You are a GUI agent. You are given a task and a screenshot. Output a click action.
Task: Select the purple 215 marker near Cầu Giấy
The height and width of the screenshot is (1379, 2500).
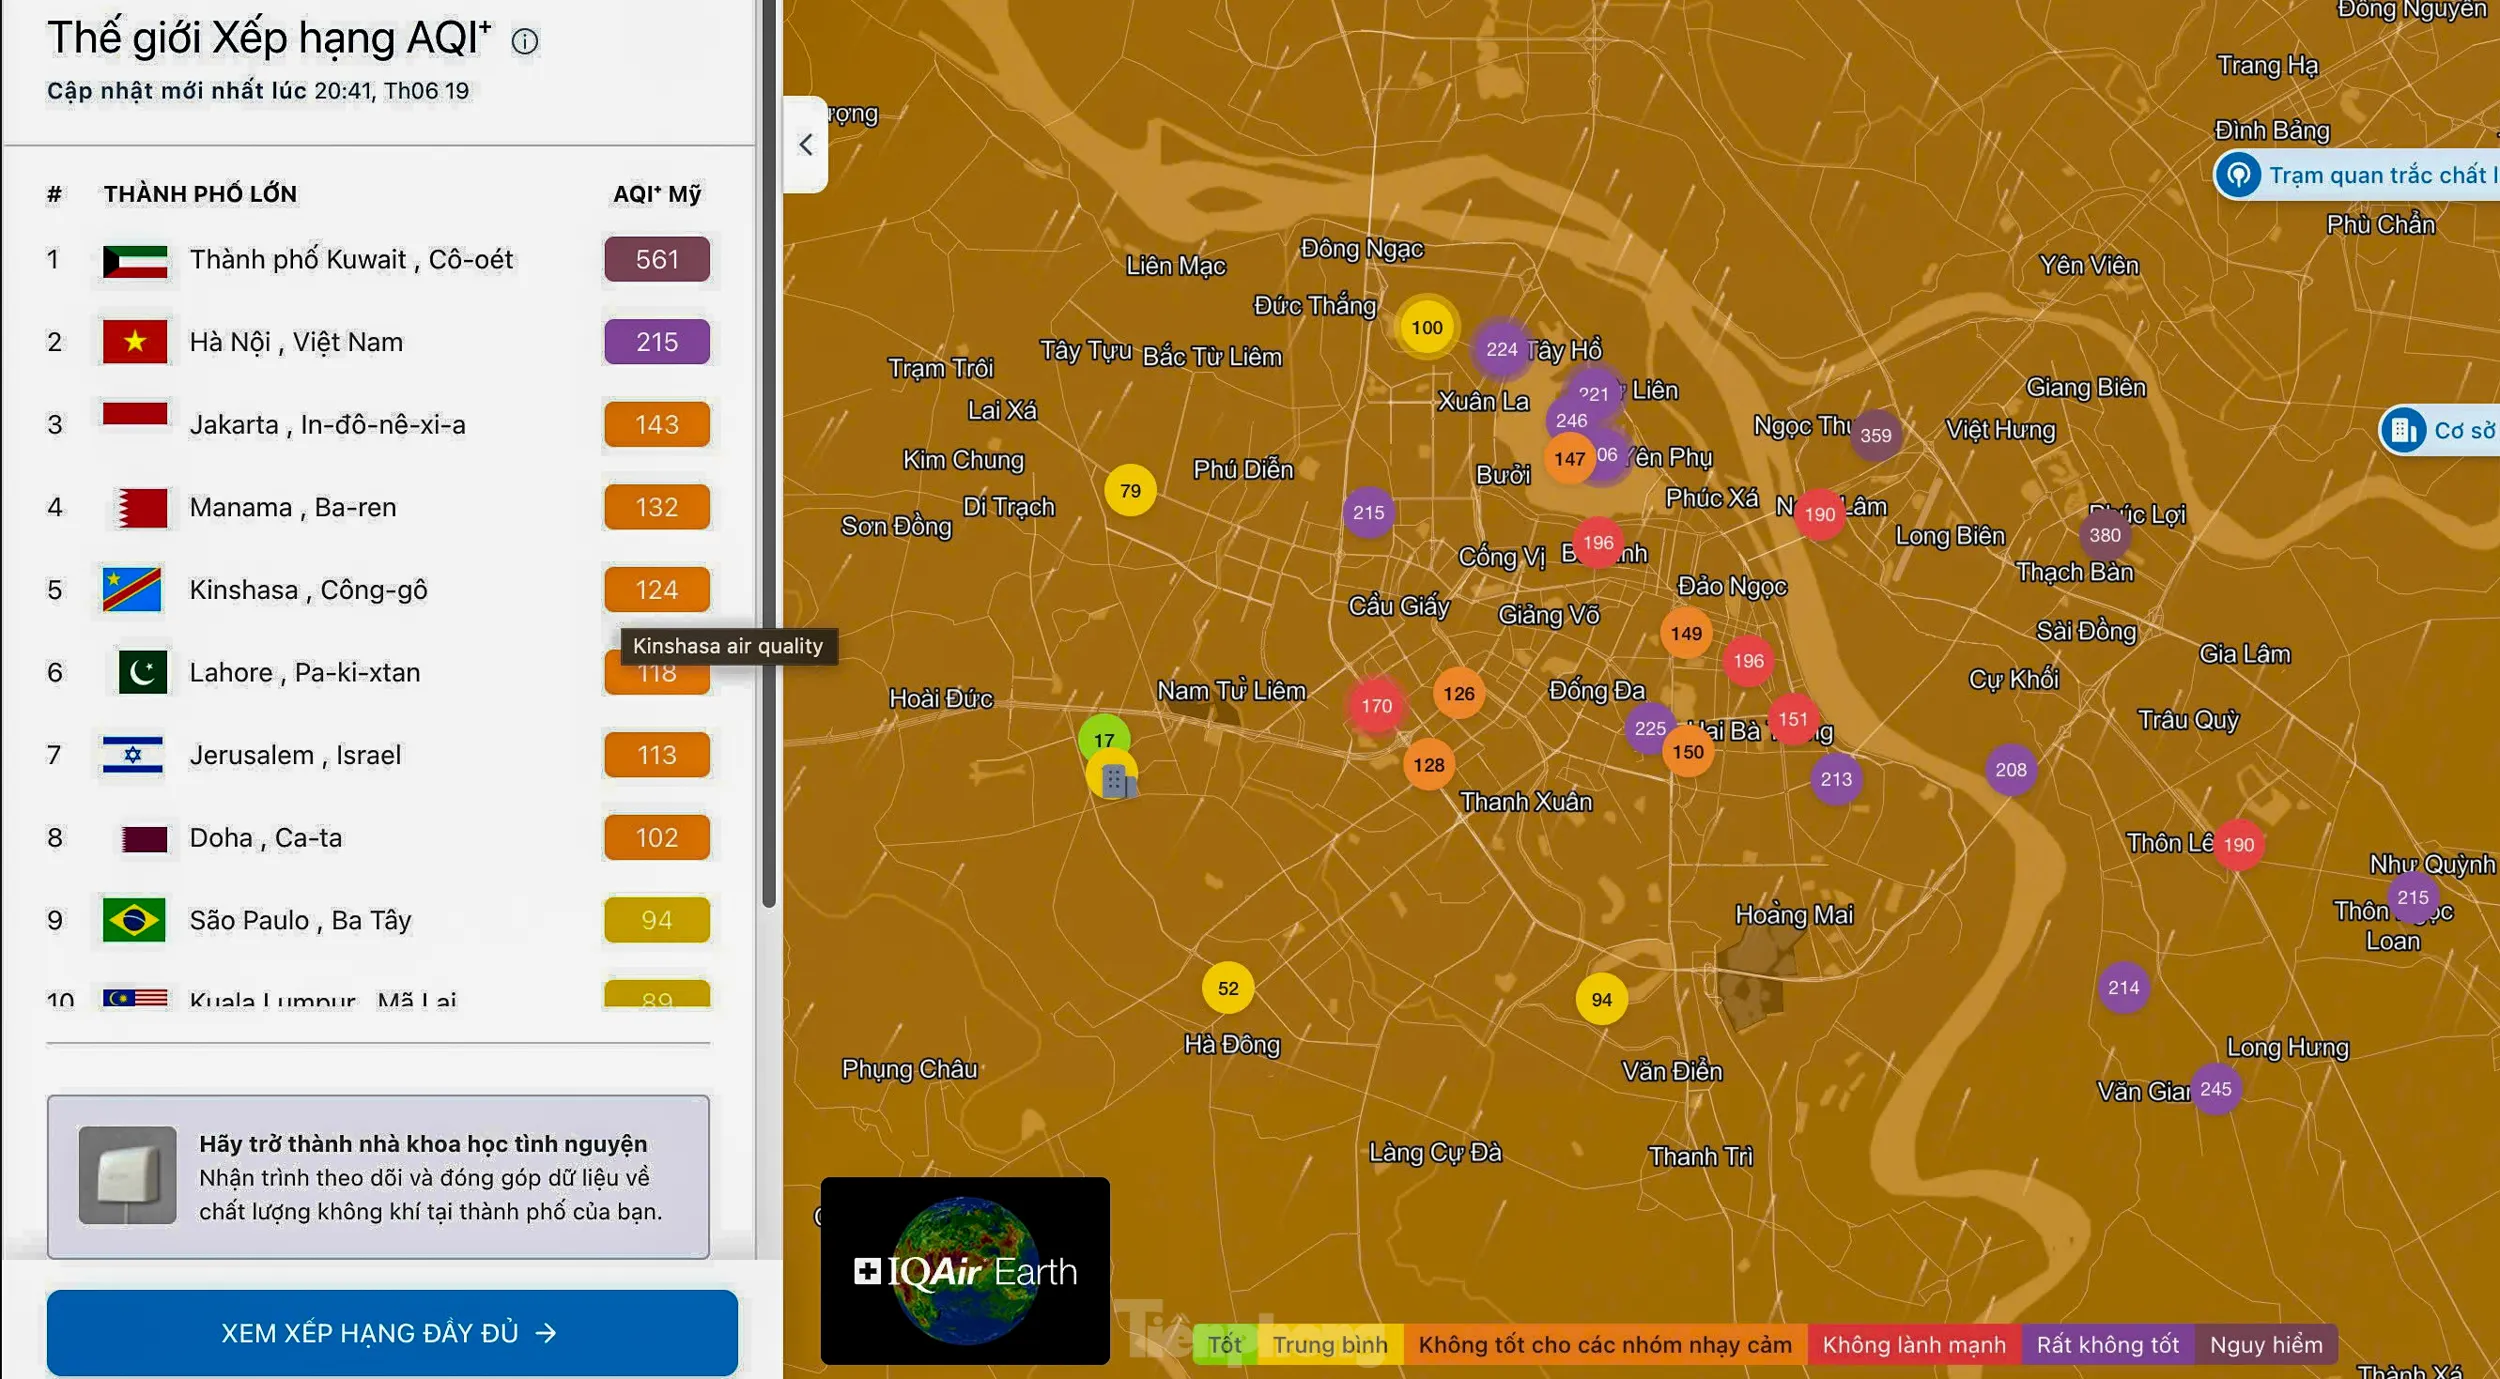tap(1369, 513)
